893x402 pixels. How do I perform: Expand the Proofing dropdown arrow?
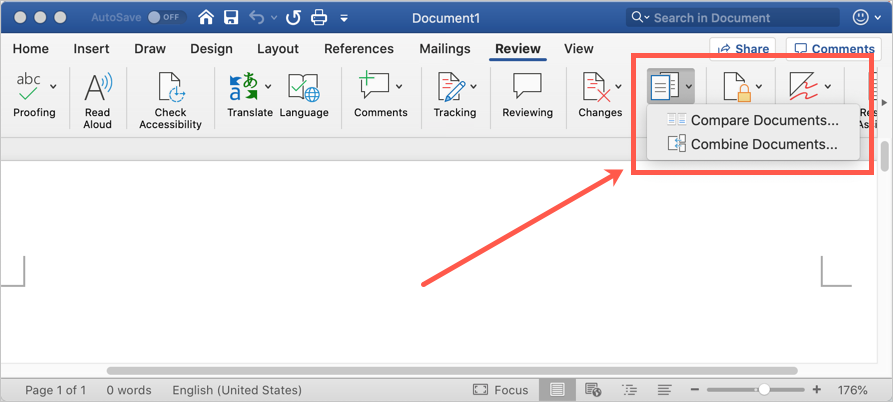pos(53,87)
